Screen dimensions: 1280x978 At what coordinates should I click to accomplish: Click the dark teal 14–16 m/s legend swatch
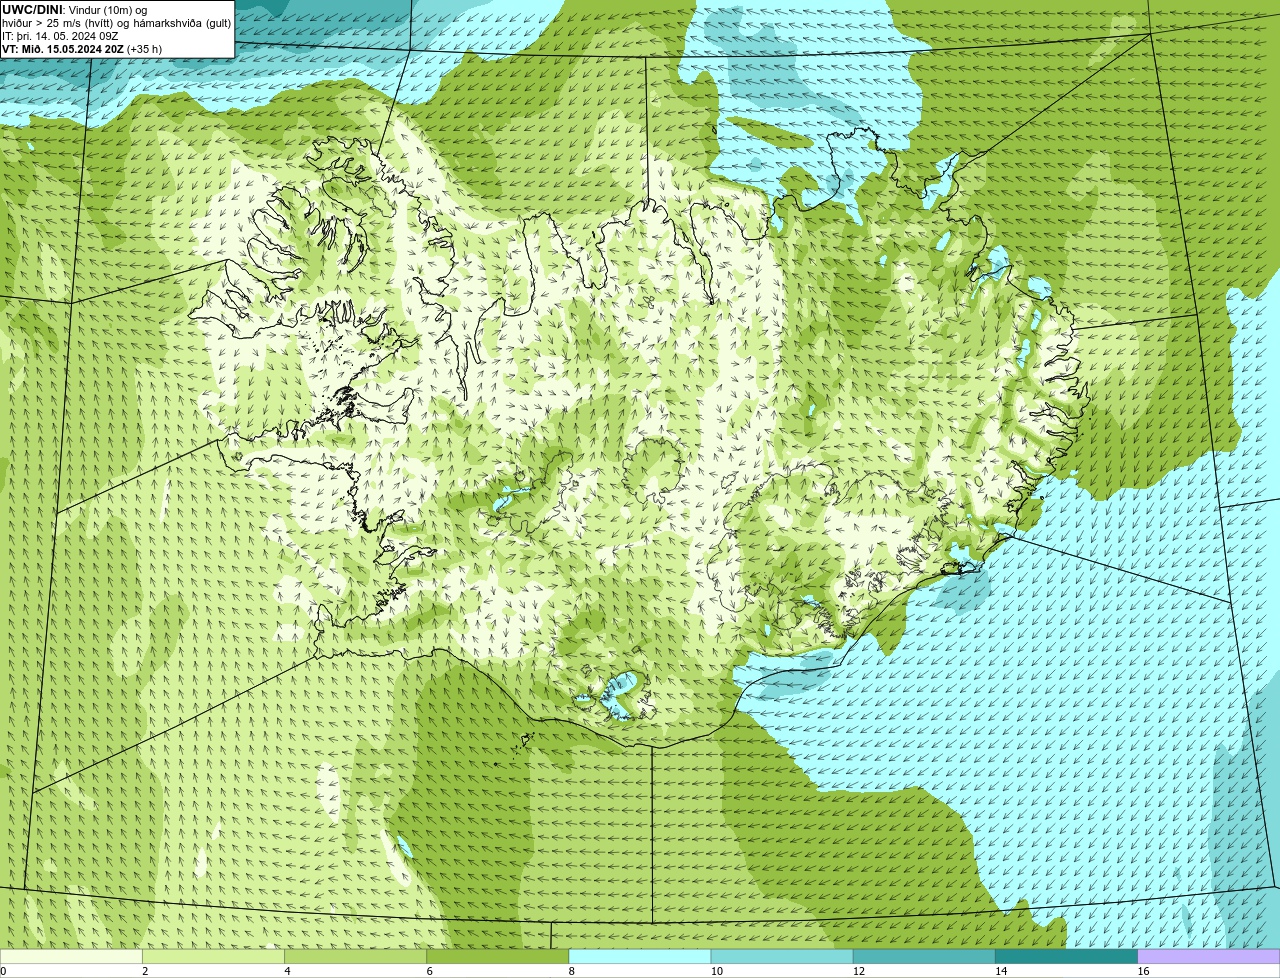(x=1066, y=956)
